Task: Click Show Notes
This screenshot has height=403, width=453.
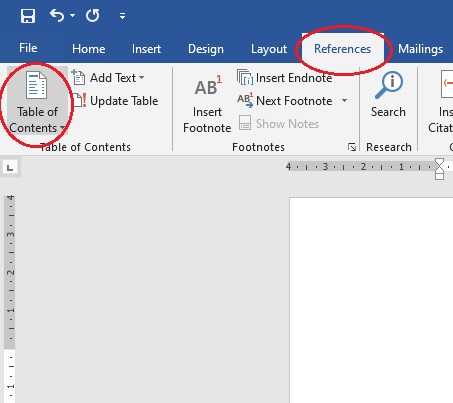Action: tap(279, 124)
